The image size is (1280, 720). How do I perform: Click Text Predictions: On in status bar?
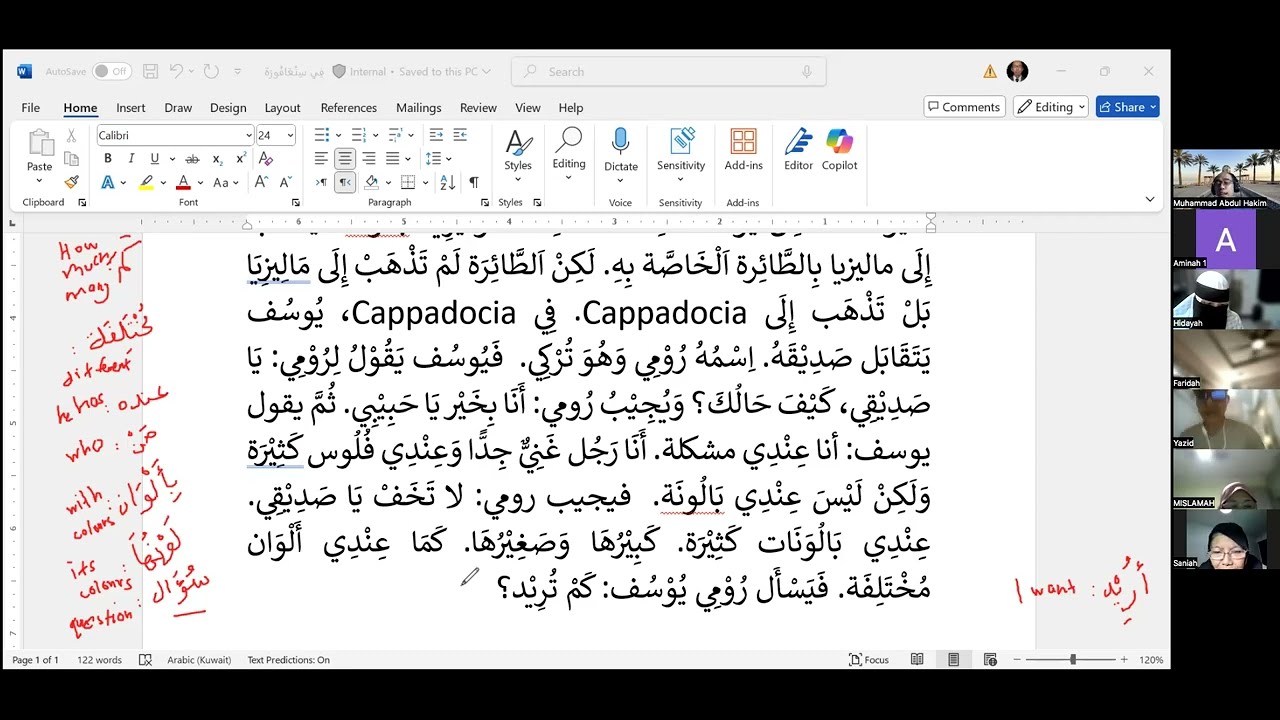pos(289,660)
